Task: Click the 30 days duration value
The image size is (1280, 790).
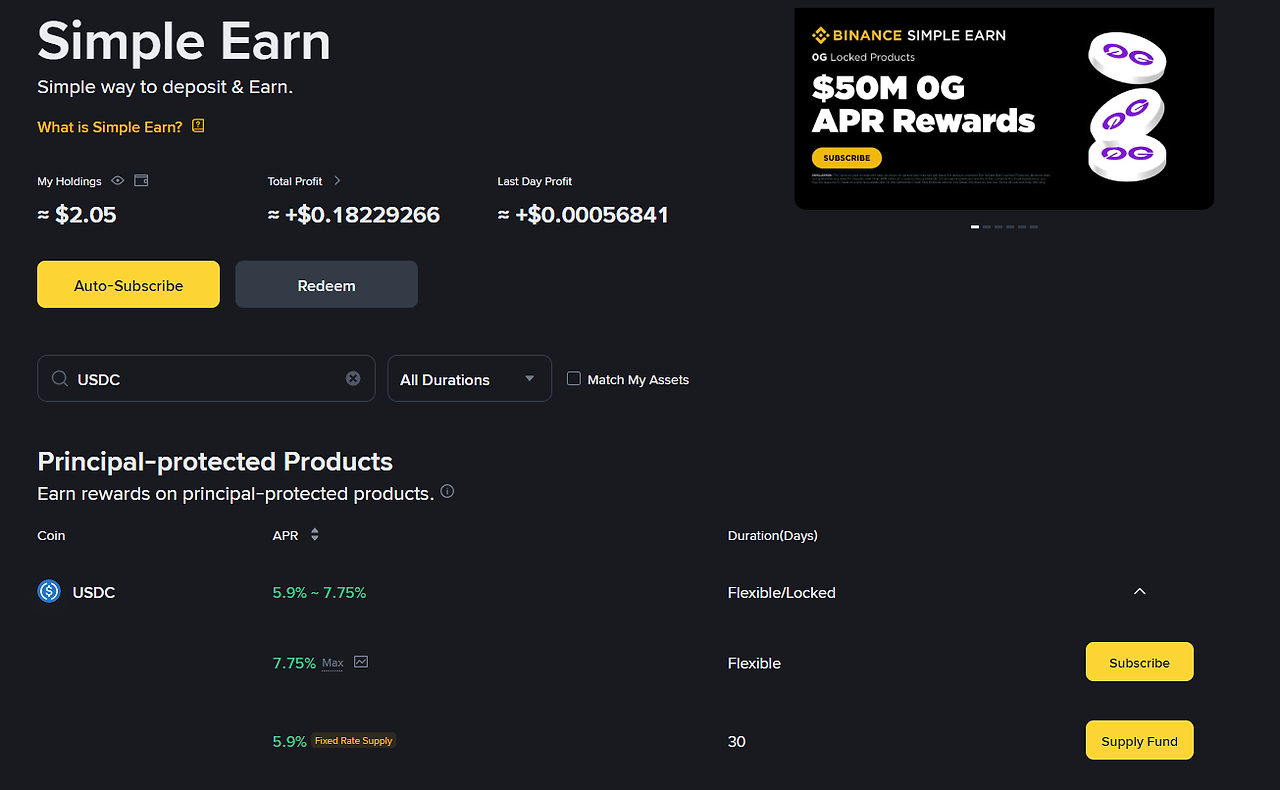Action: tap(737, 741)
